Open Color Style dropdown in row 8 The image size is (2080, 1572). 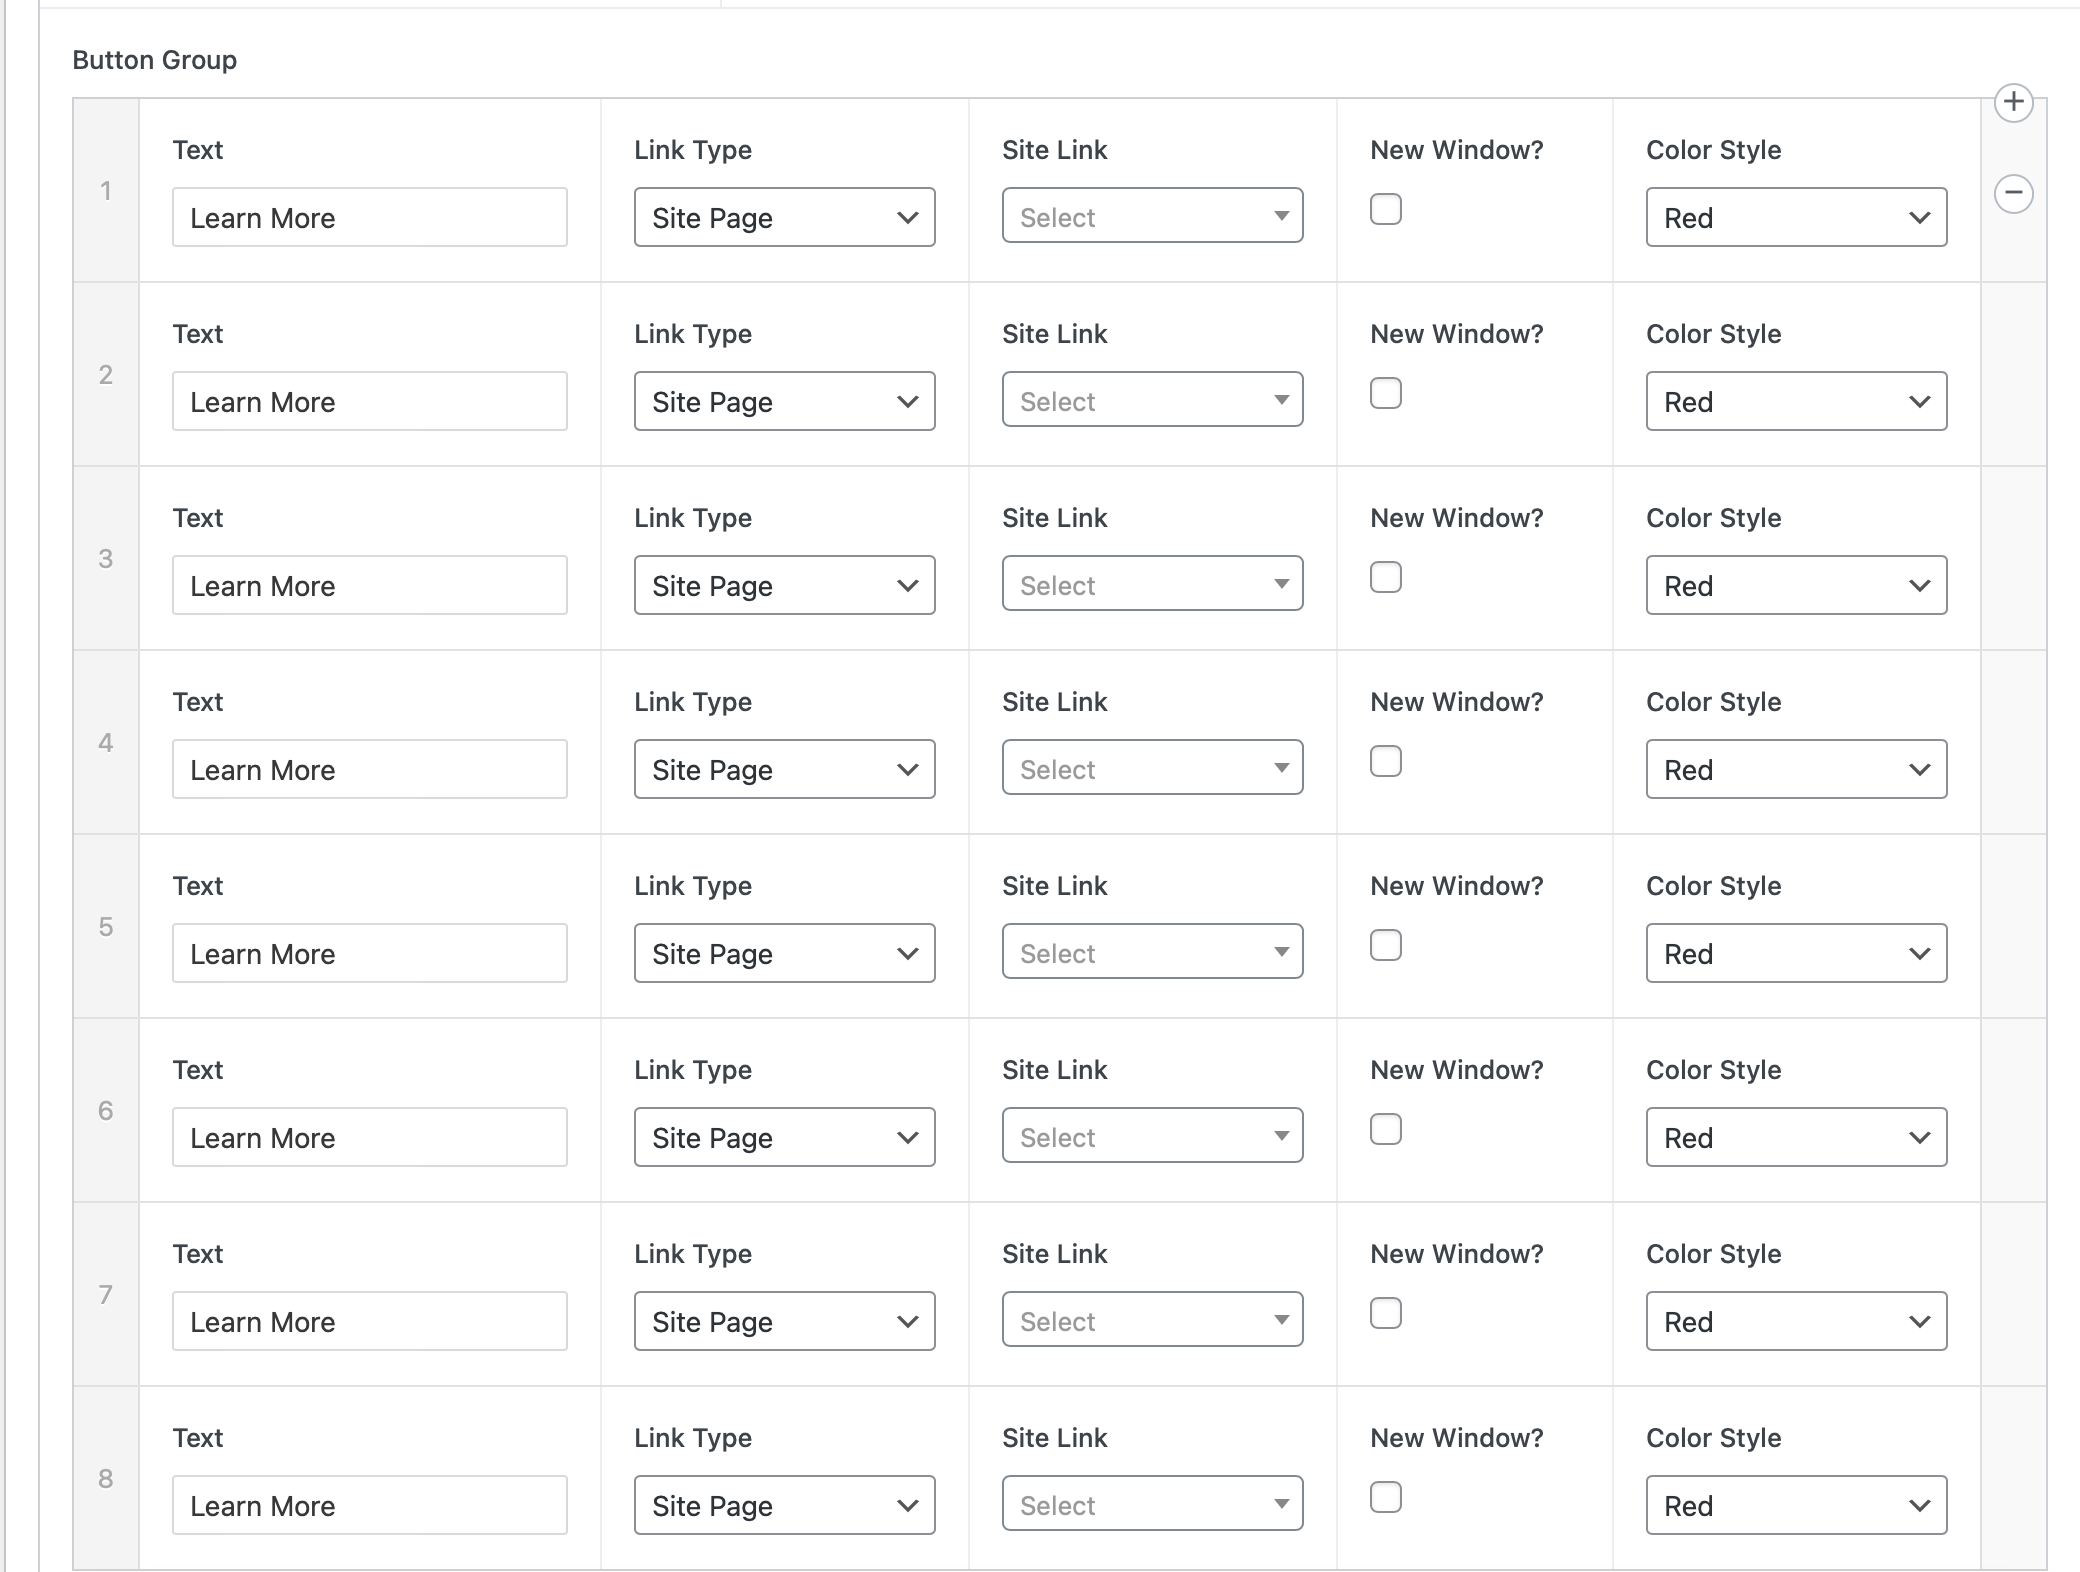1796,1505
